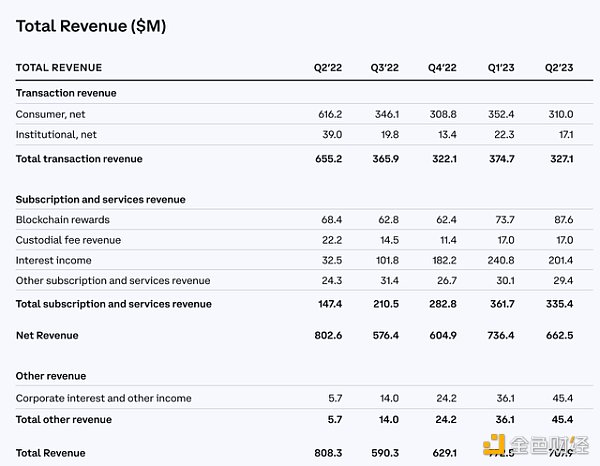600x466 pixels.
Task: Select the Q4'22 column header
Action: point(442,68)
